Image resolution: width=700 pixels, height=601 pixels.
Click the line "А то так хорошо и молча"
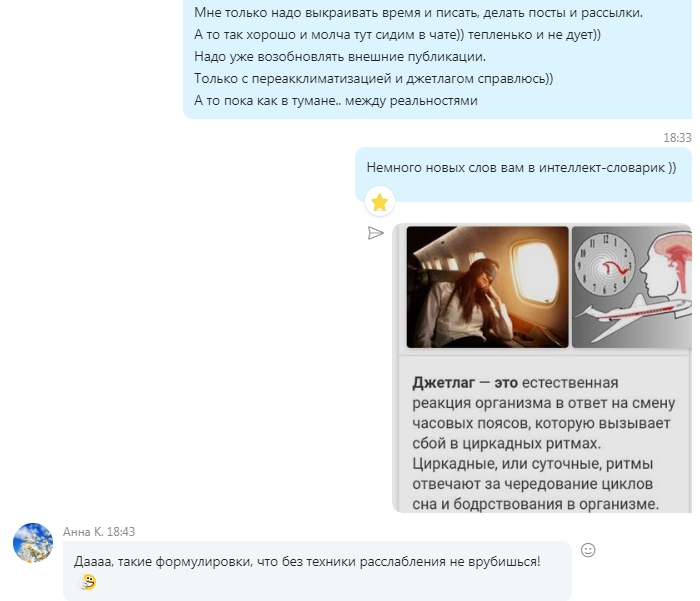pos(397,34)
